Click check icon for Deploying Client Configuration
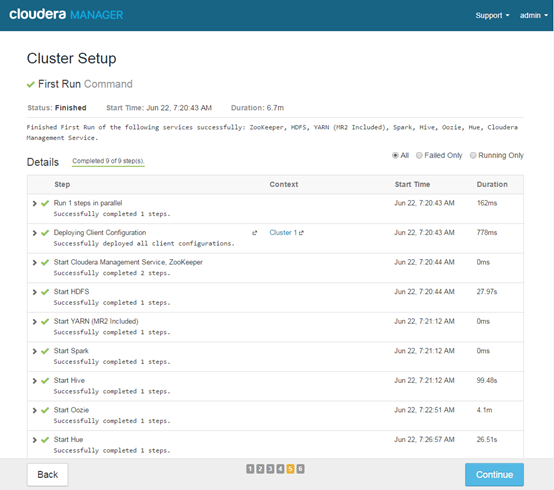The image size is (554, 490). pos(45,233)
